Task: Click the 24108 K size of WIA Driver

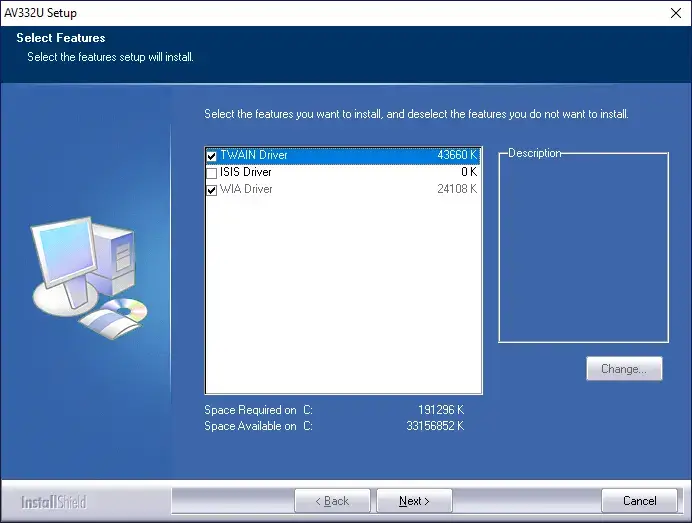Action: (457, 190)
